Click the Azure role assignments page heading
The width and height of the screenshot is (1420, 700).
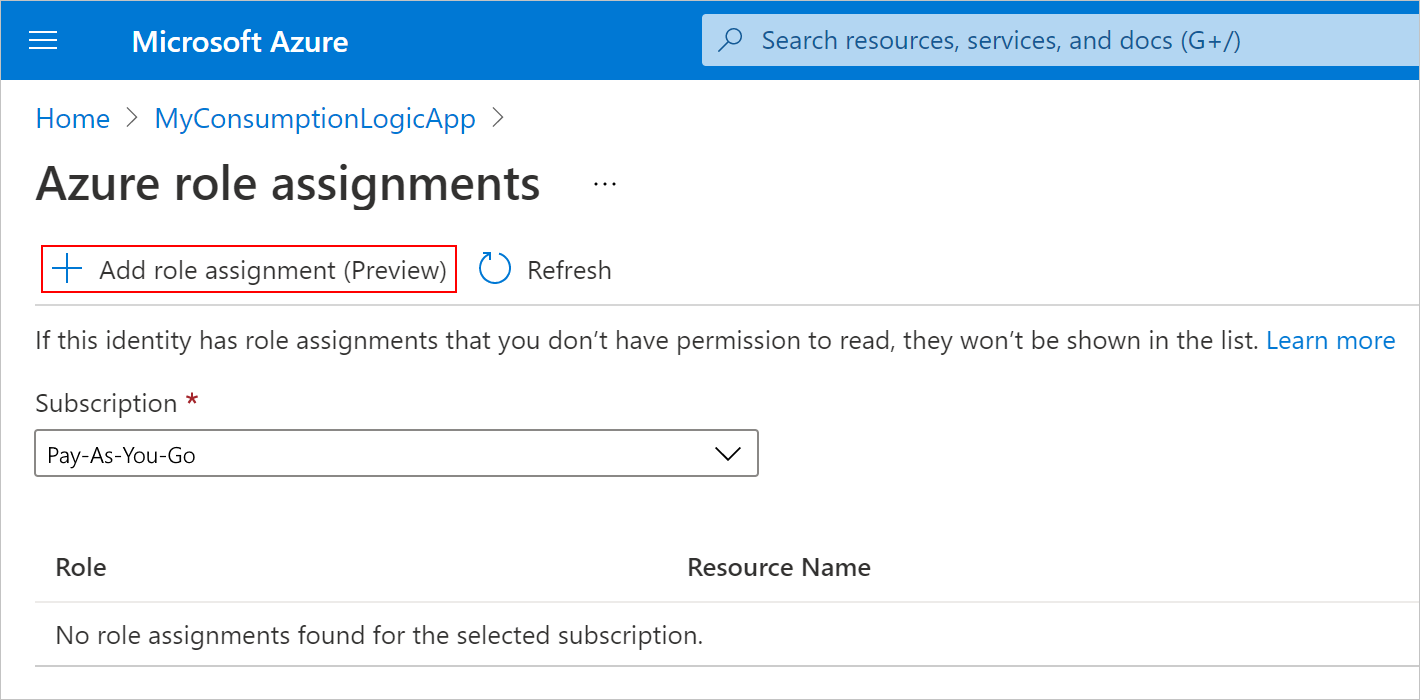tap(288, 185)
